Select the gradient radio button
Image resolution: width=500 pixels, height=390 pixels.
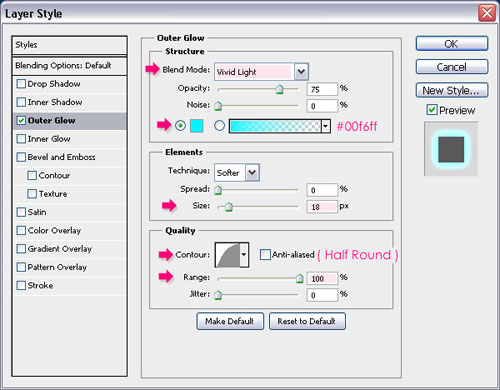[x=219, y=126]
